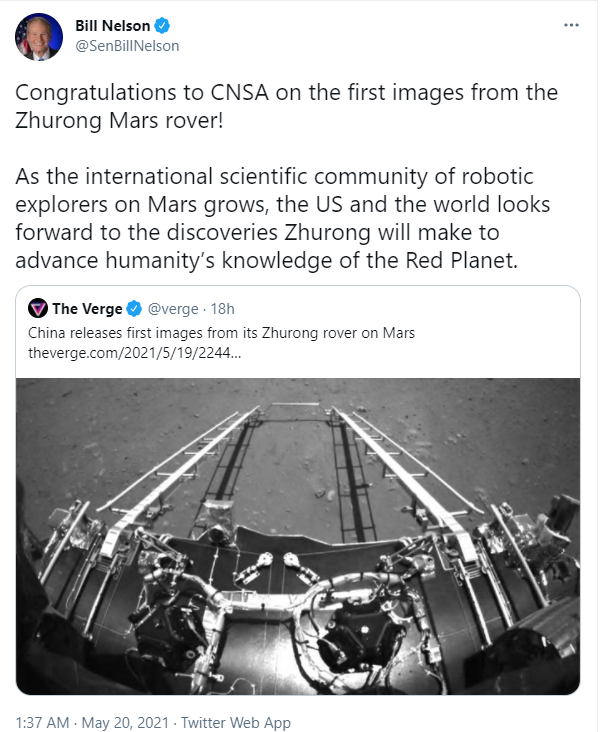This screenshot has width=602, height=732.
Task: Open the @verge handle
Action: coord(174,308)
